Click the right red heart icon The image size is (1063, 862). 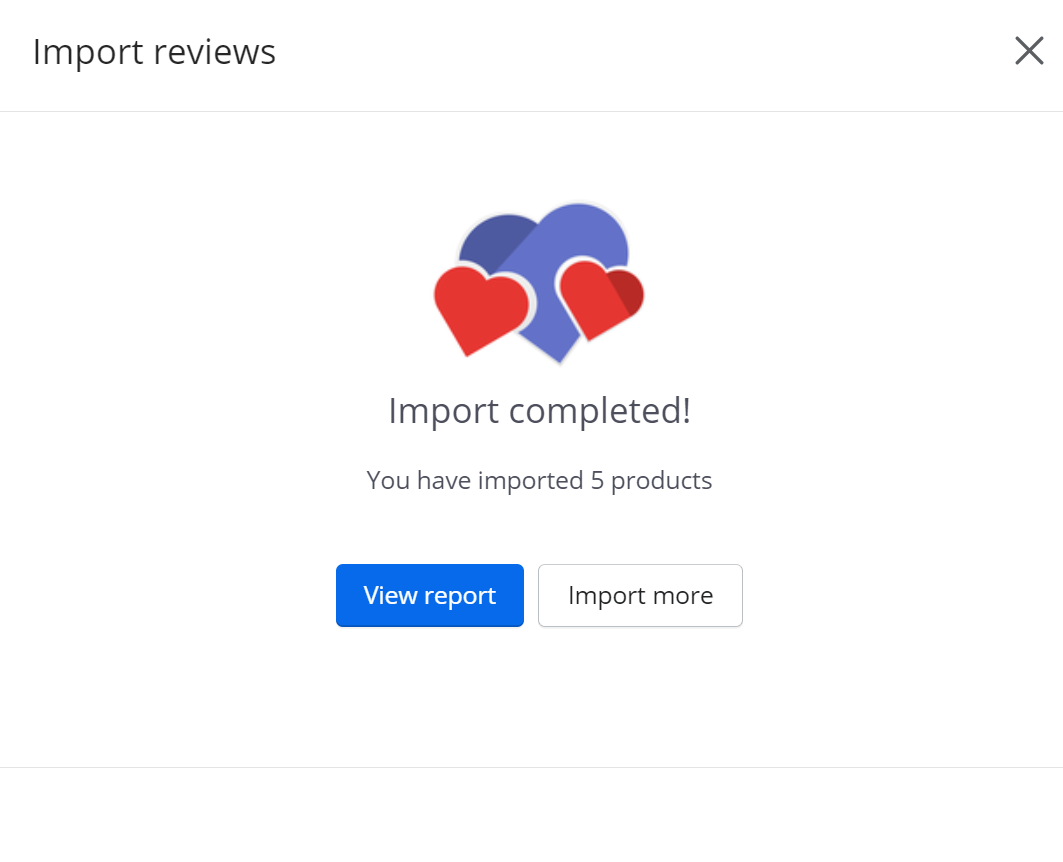[599, 300]
